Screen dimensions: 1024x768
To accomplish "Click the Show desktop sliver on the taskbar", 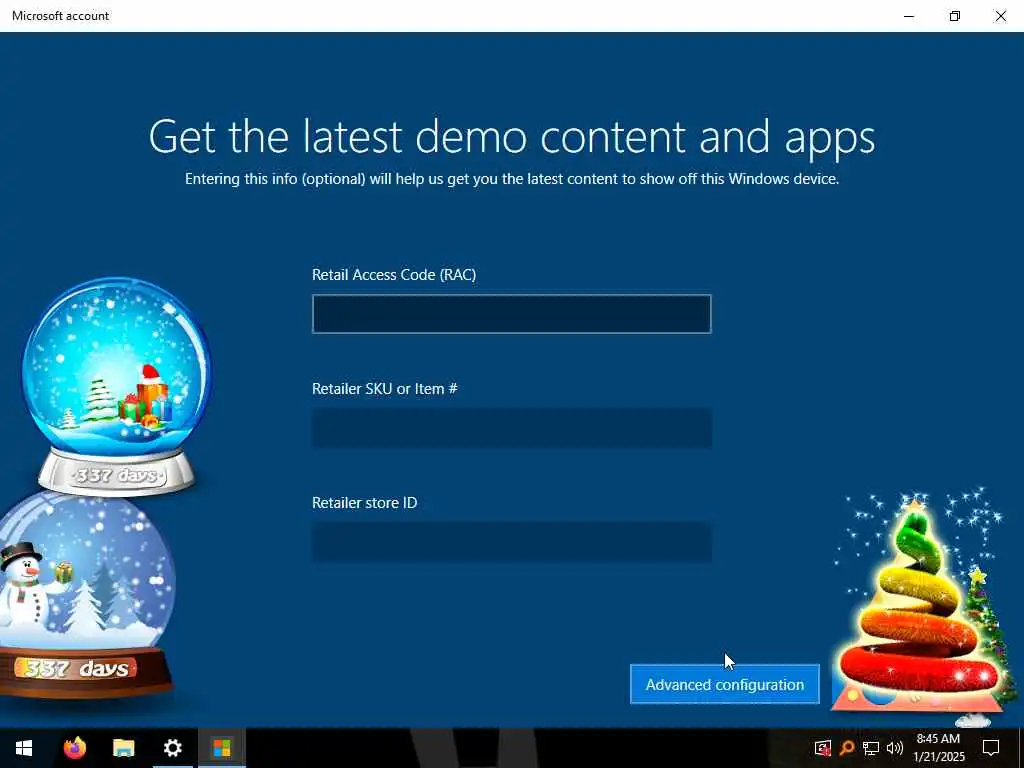I will (x=1021, y=748).
